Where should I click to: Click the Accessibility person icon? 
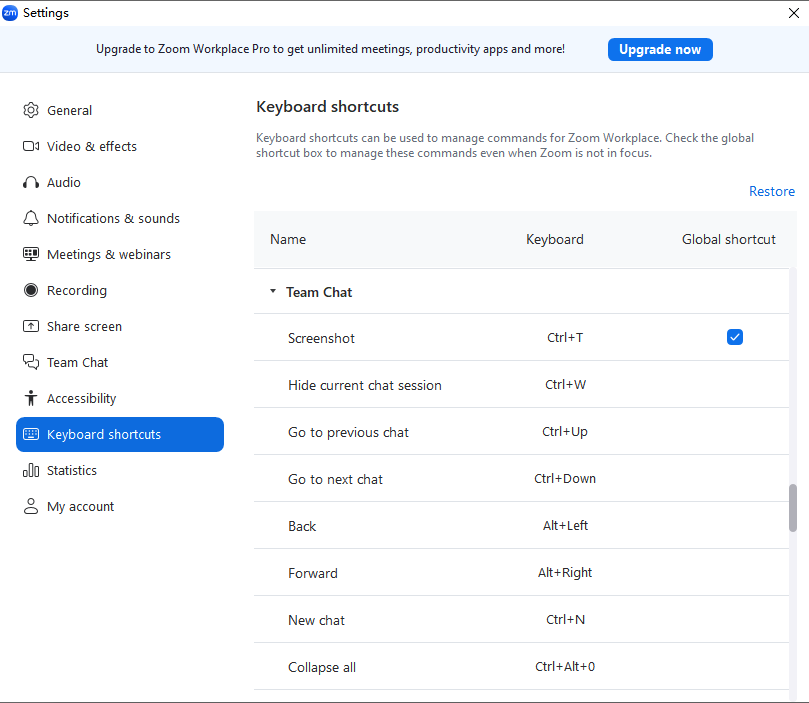coord(31,398)
